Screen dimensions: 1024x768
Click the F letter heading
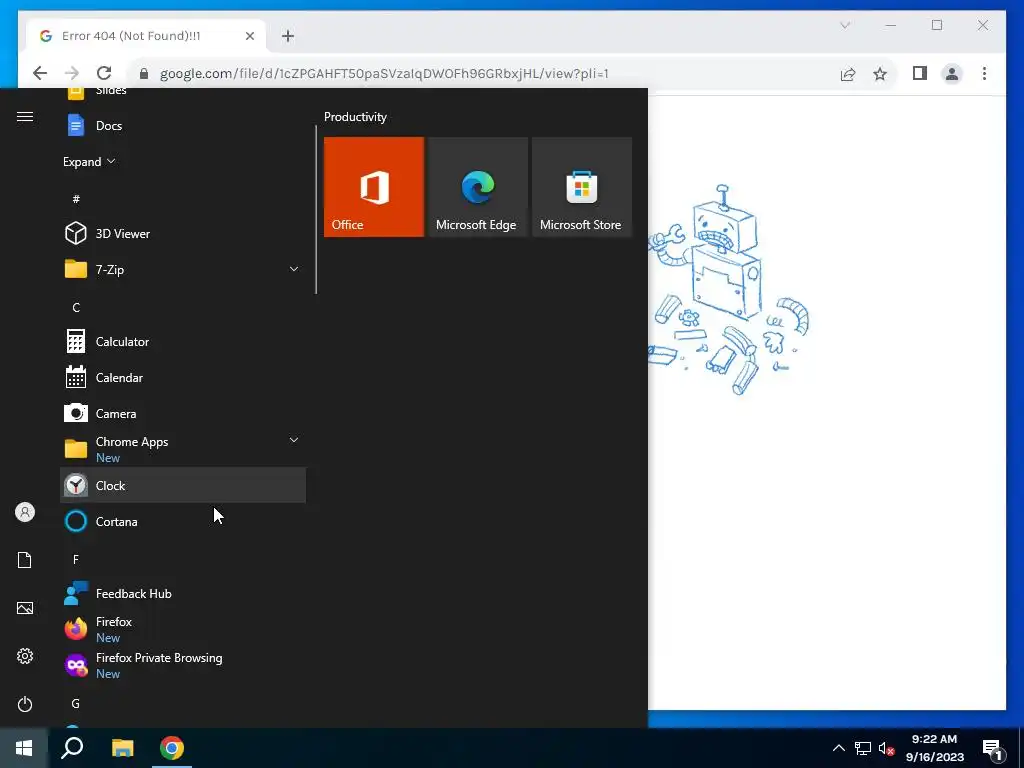tap(76, 559)
